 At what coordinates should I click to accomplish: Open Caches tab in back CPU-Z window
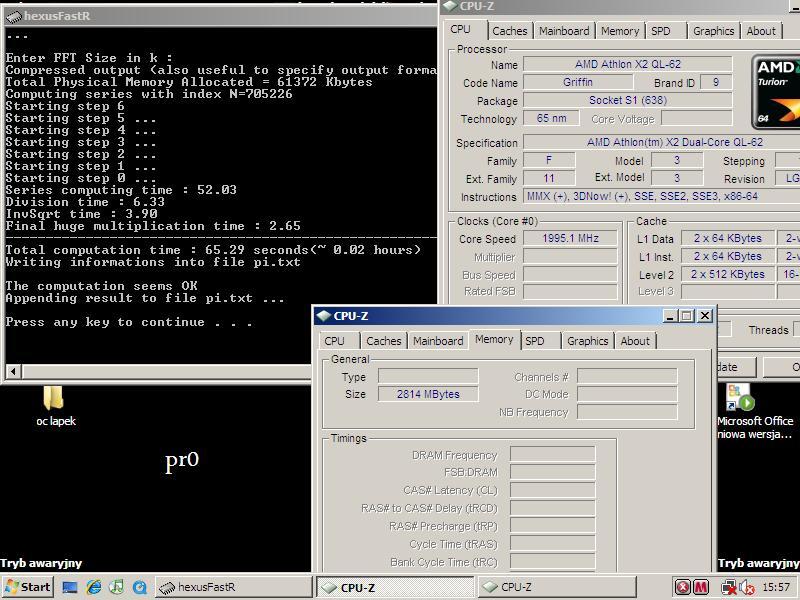point(510,31)
